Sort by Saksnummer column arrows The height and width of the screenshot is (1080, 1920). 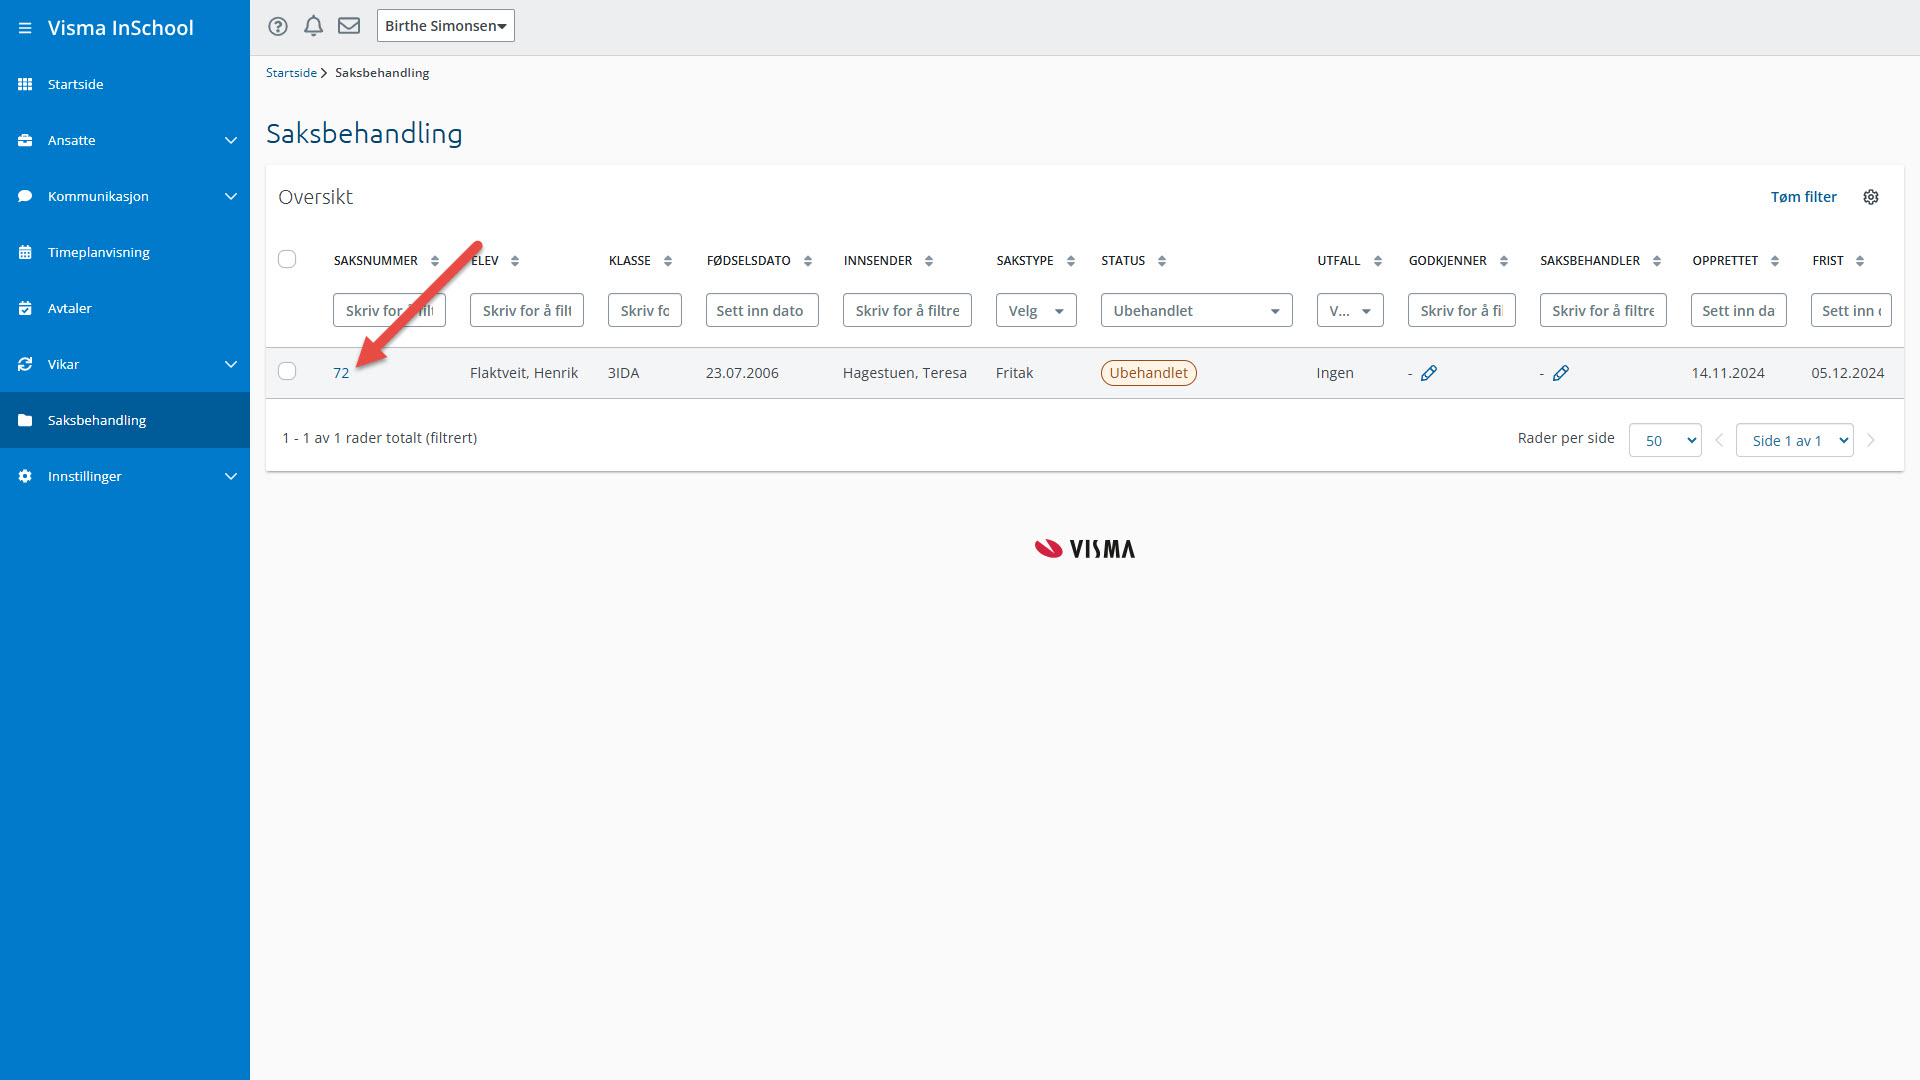pyautogui.click(x=435, y=261)
